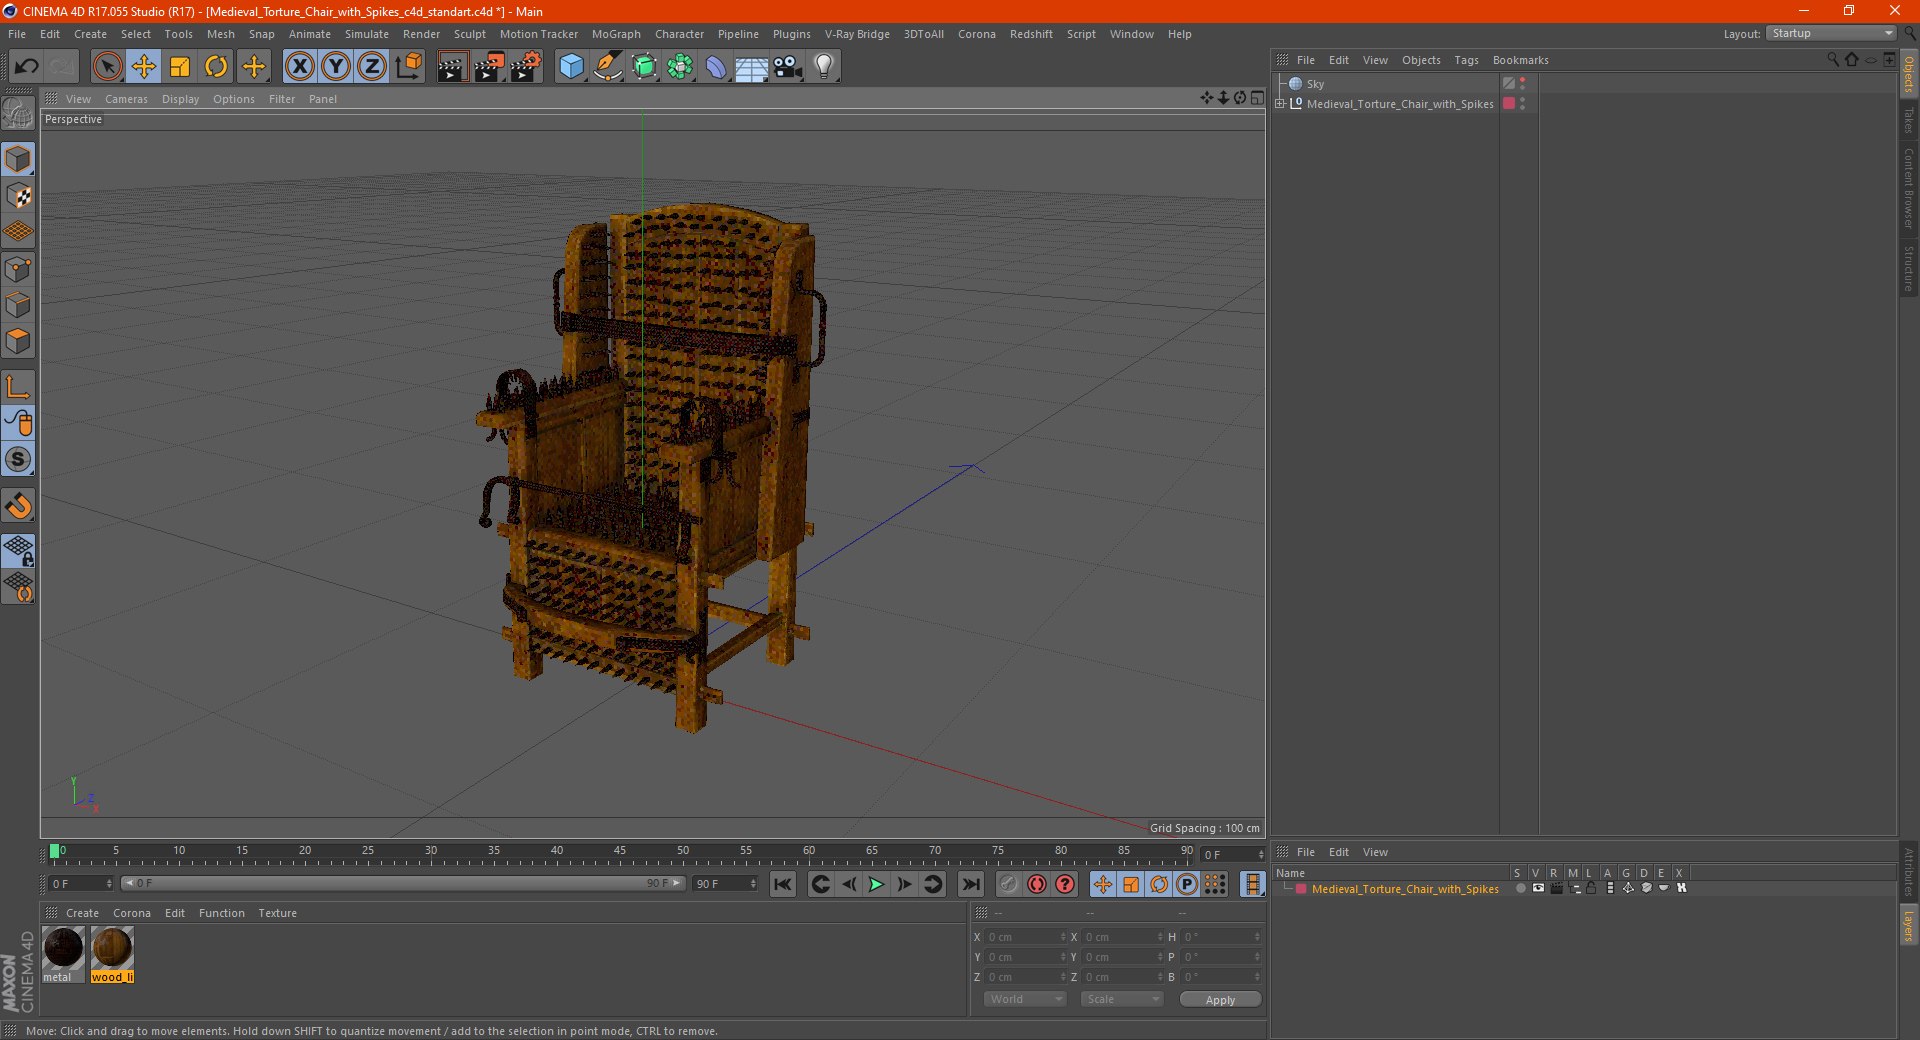Image resolution: width=1920 pixels, height=1040 pixels.
Task: Open the viewport Cameras menu
Action: [126, 99]
